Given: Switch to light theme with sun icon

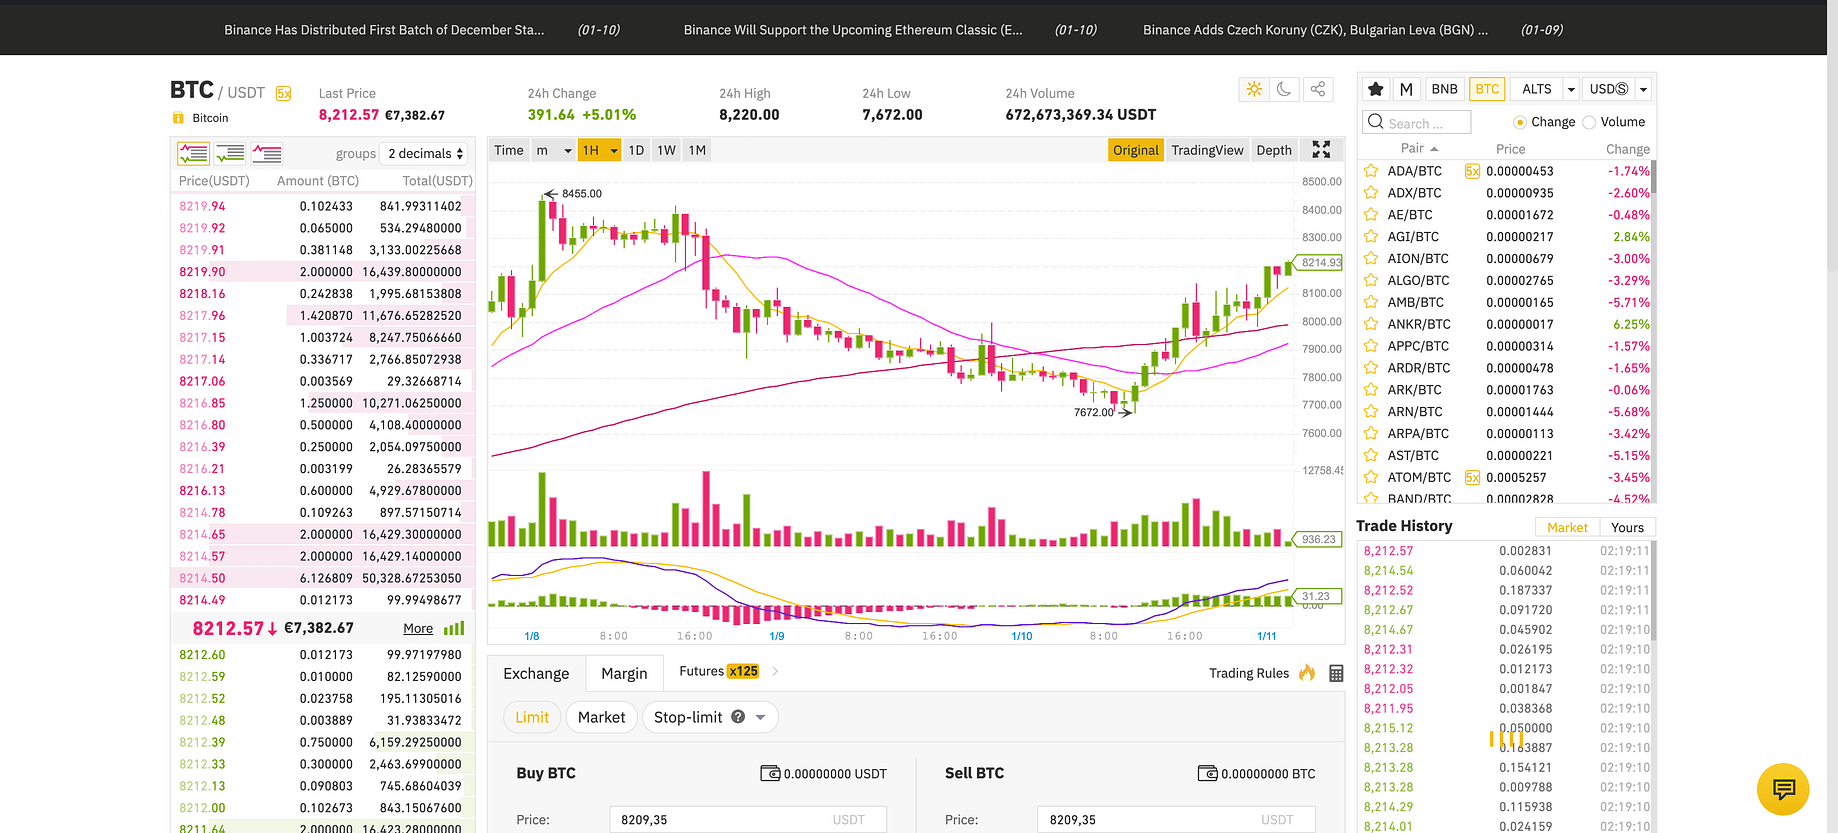Looking at the screenshot, I should tap(1254, 89).
